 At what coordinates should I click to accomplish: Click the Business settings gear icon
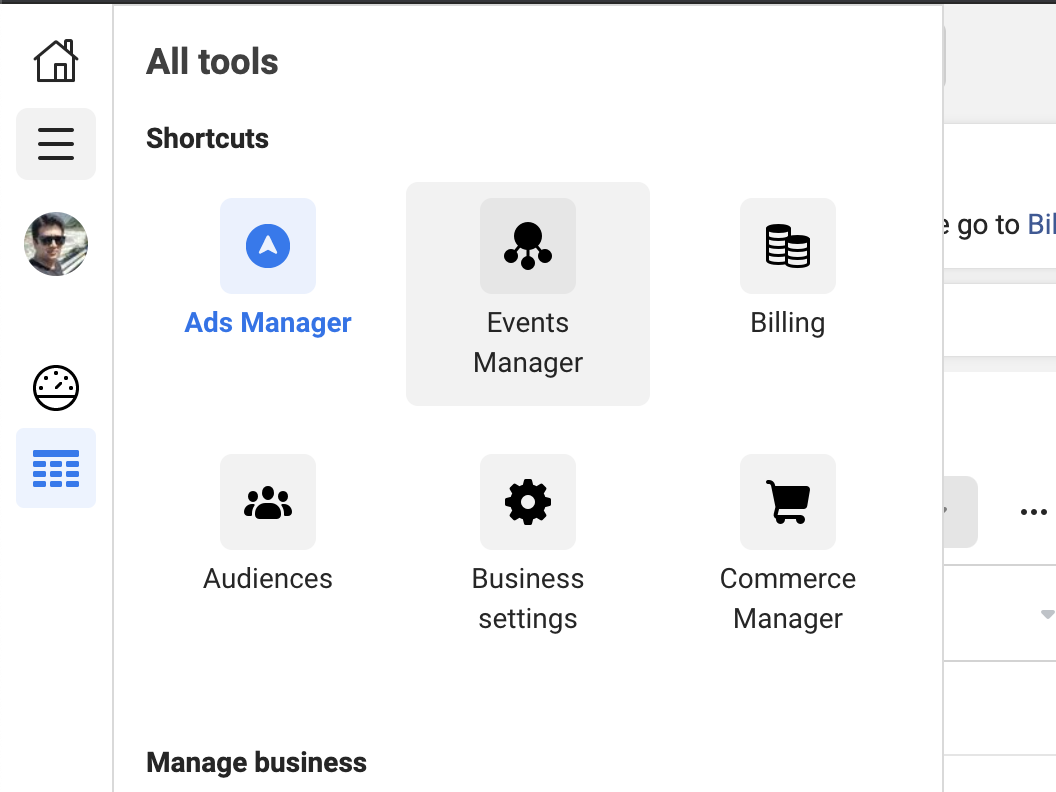(x=528, y=502)
